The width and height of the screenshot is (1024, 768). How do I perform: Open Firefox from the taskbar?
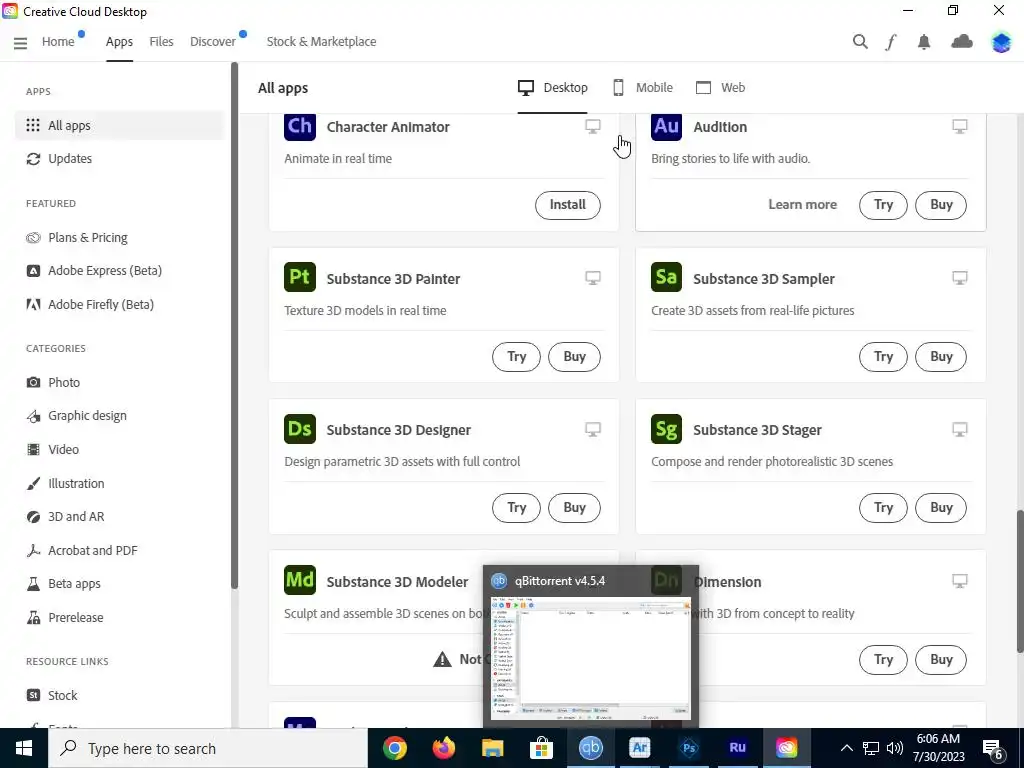tap(443, 748)
